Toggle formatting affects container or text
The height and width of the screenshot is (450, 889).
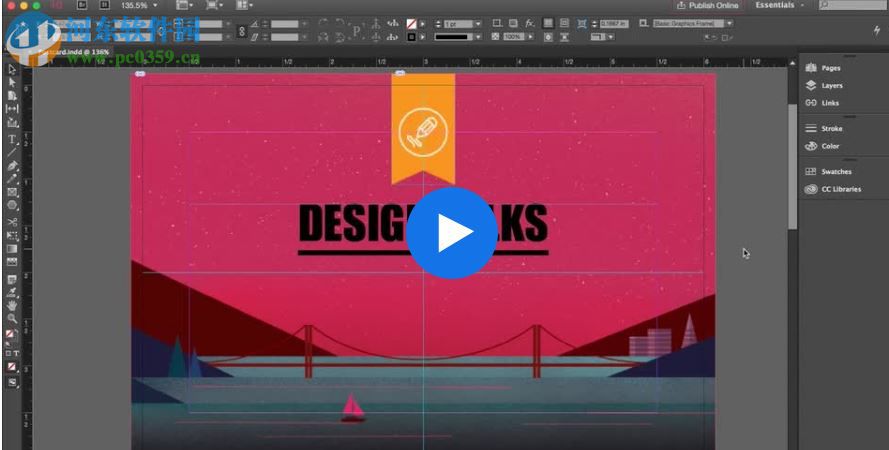12,353
